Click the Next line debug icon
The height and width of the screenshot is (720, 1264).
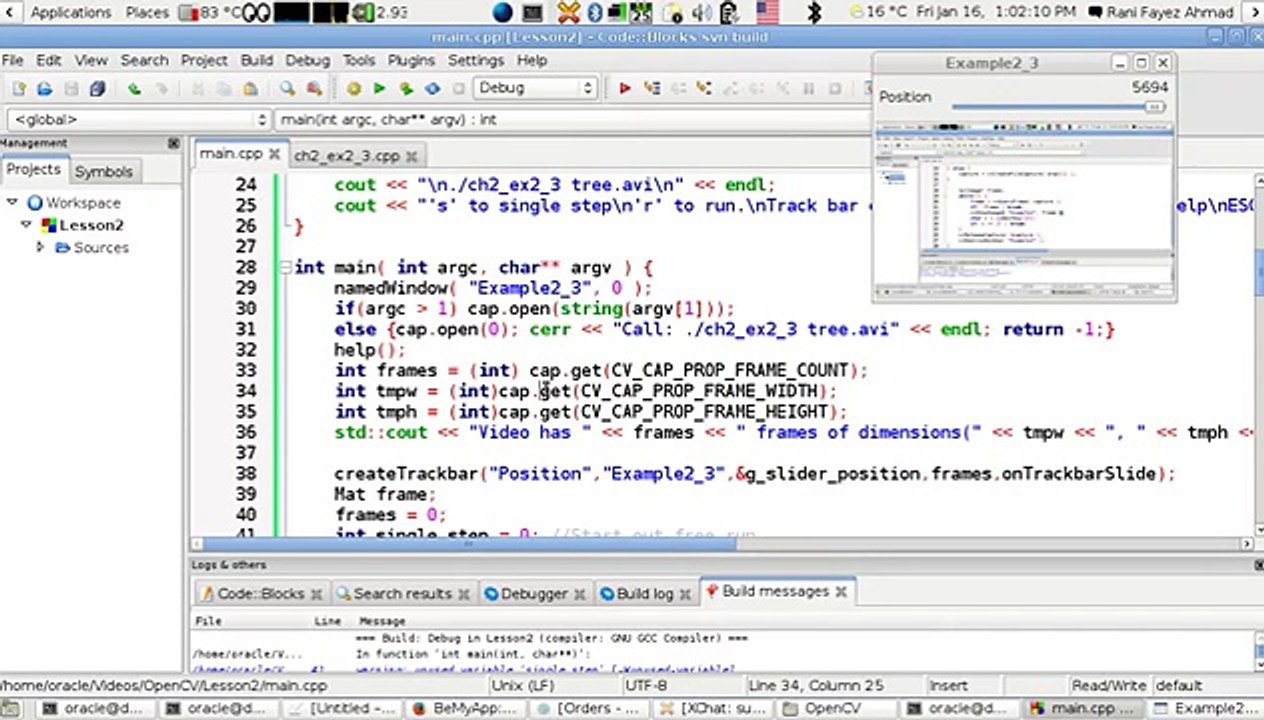click(678, 88)
